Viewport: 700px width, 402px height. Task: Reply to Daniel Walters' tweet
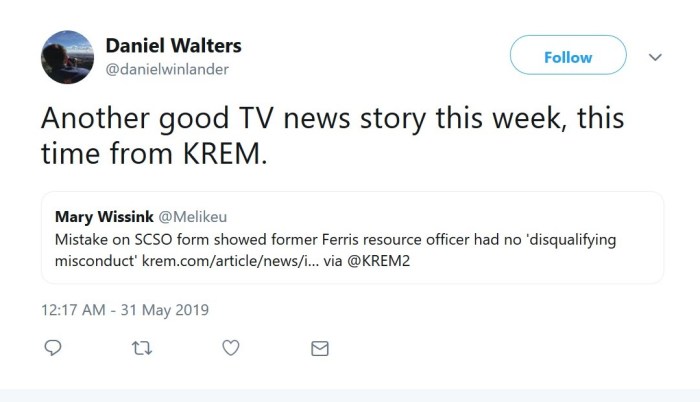tap(54, 348)
